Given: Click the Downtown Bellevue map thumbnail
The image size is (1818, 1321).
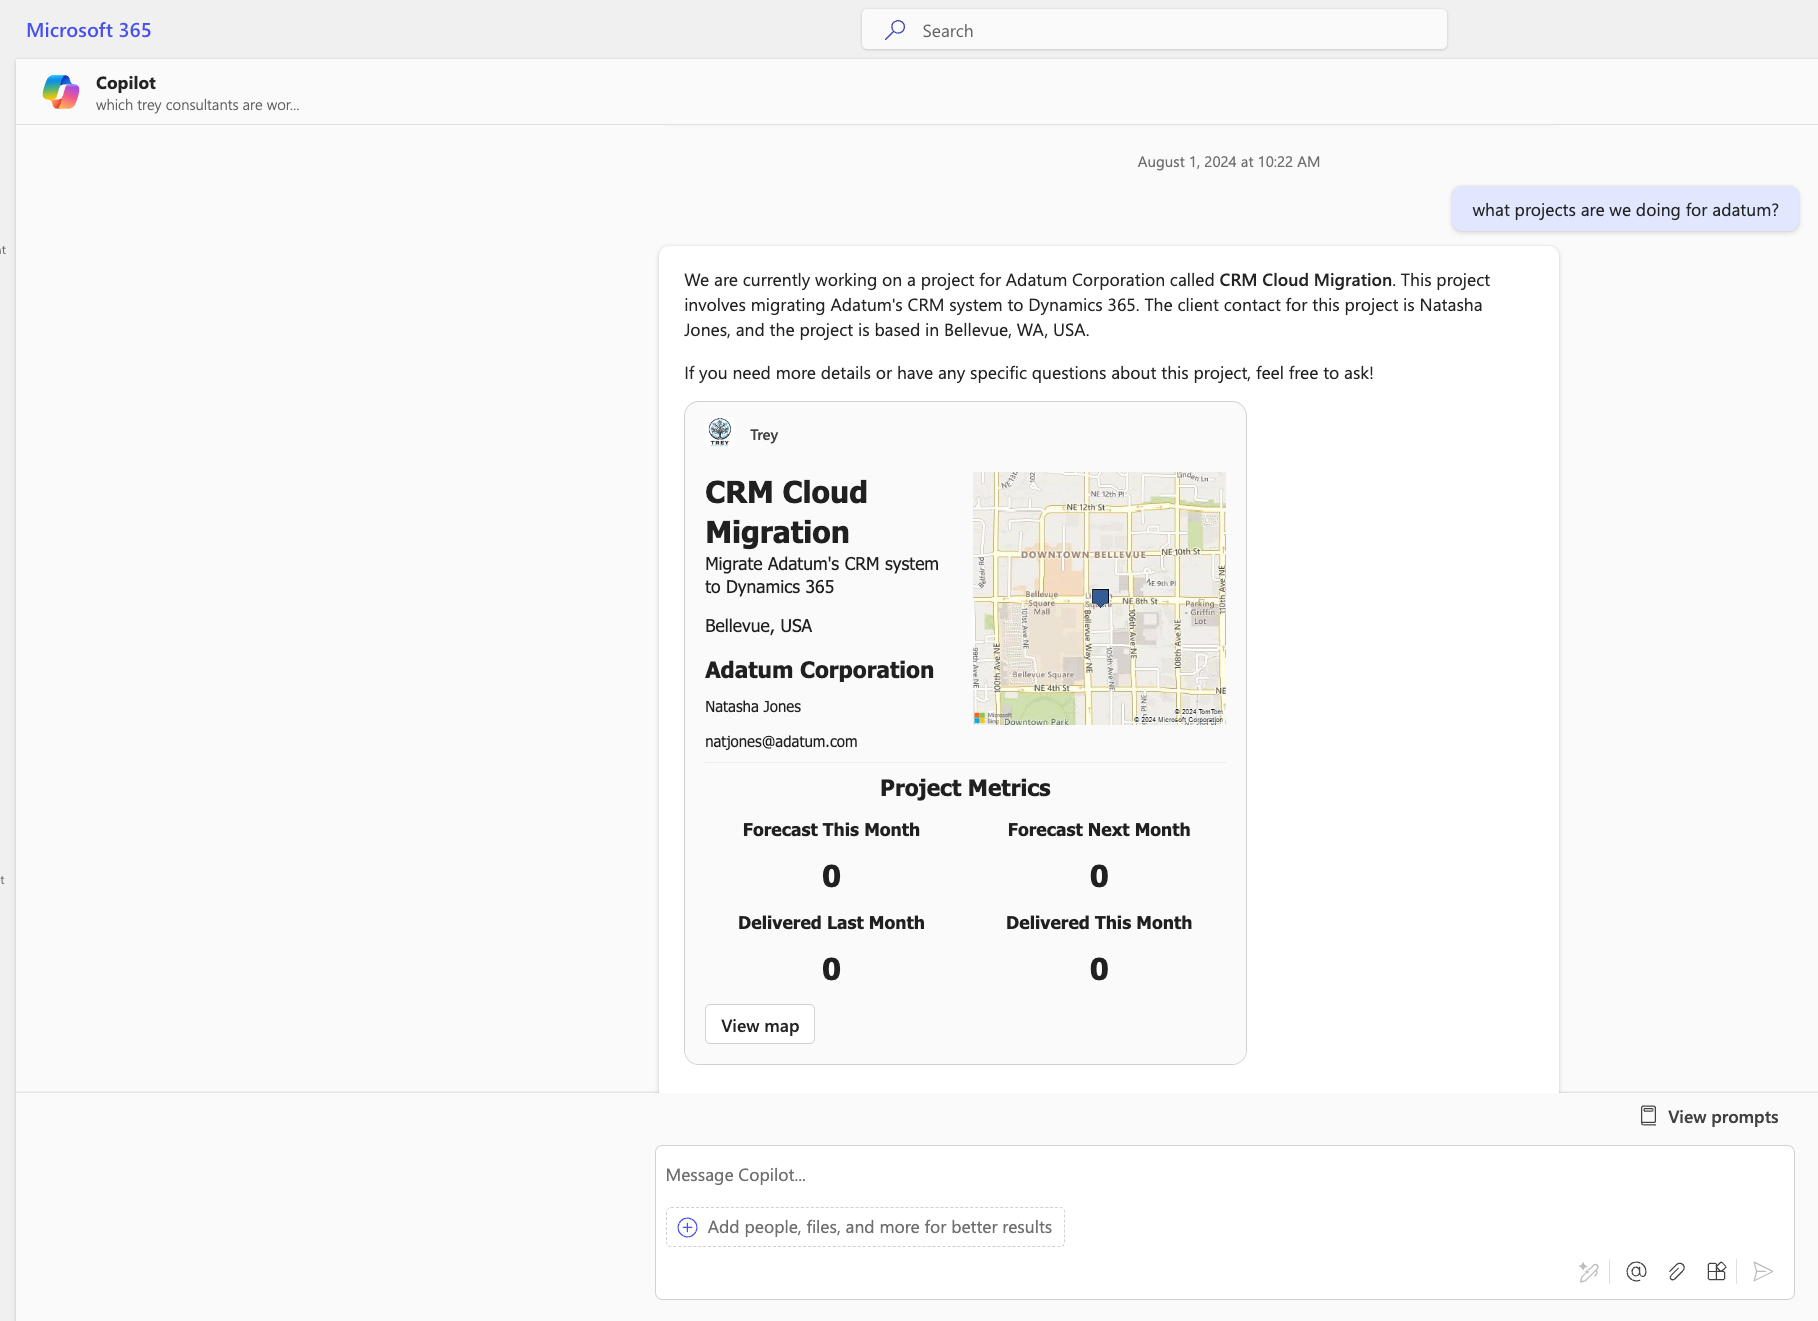Looking at the screenshot, I should tap(1099, 598).
